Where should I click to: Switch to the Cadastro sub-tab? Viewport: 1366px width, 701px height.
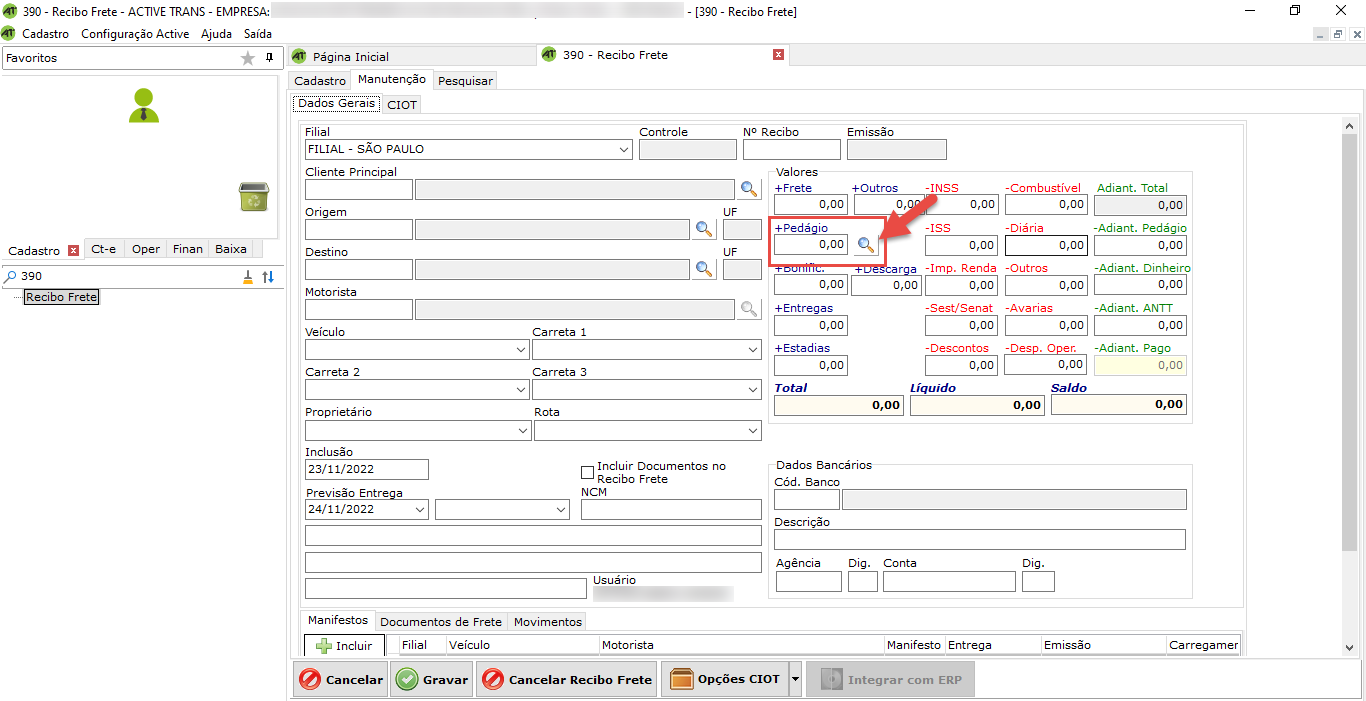click(320, 80)
